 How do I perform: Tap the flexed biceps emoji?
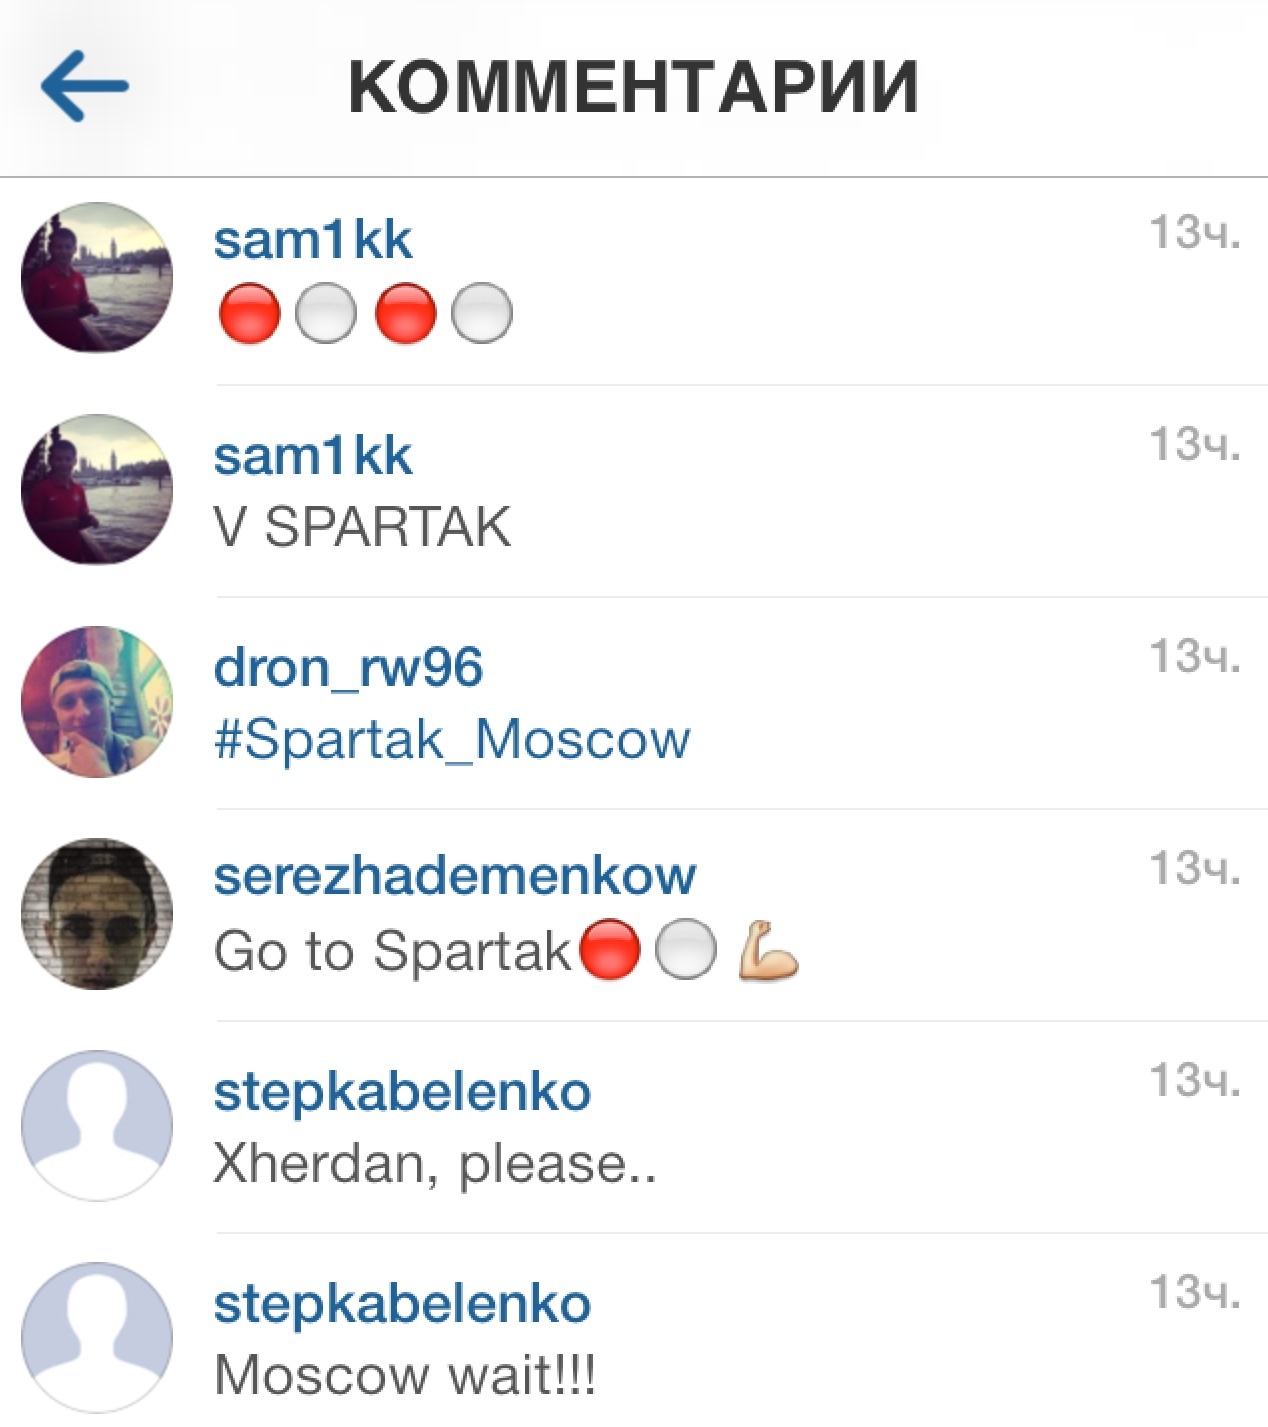[768, 949]
